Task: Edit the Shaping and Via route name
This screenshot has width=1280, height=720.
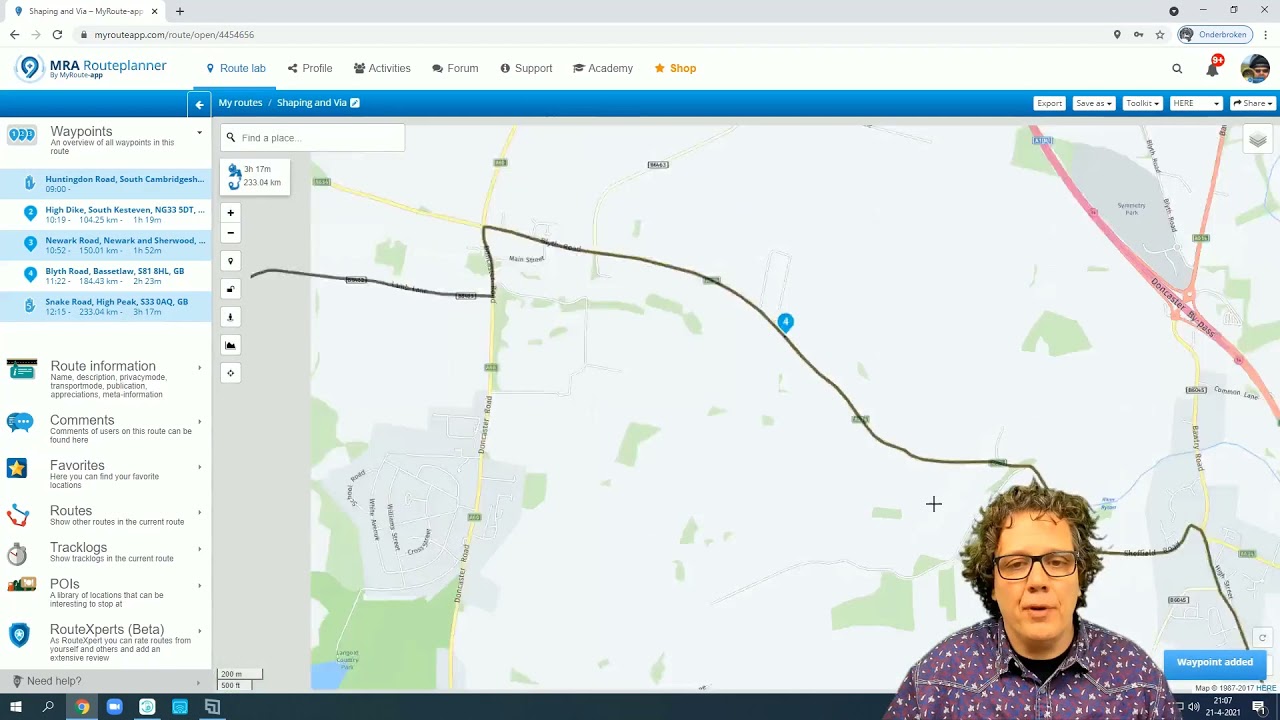Action: click(x=355, y=103)
